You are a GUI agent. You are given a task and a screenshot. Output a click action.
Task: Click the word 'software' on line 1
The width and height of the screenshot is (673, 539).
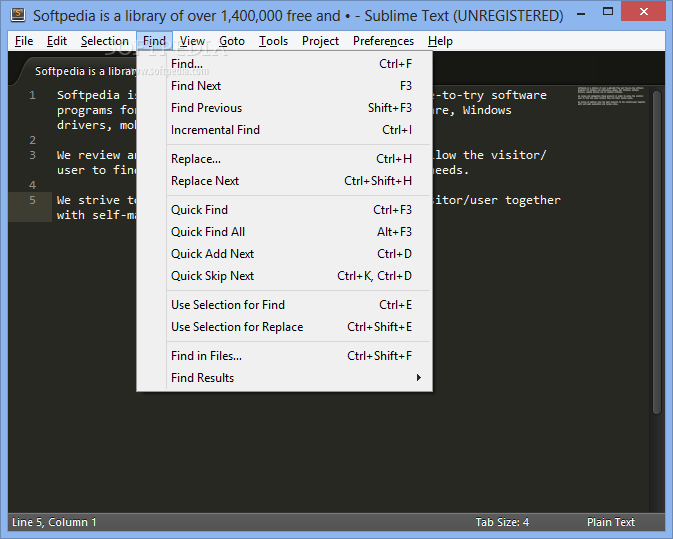[518, 95]
